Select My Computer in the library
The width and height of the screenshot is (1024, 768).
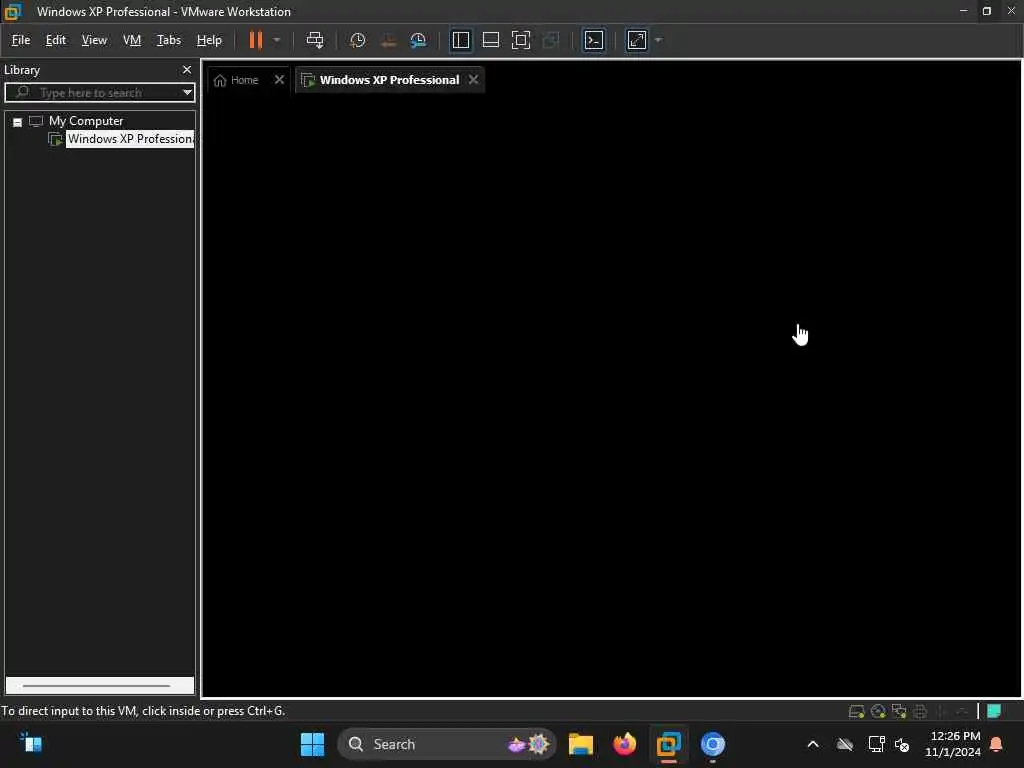tap(86, 121)
